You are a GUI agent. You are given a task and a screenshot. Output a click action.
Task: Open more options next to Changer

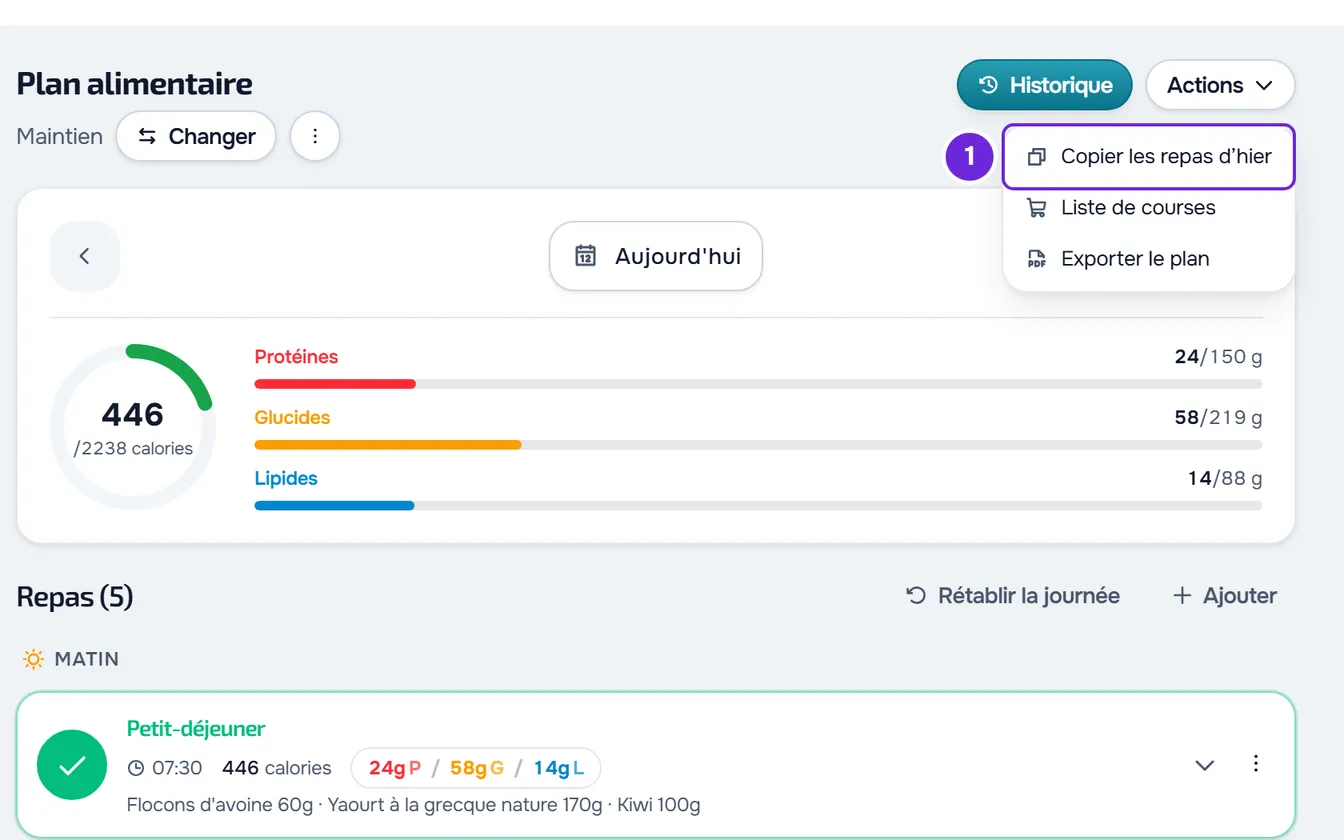tap(315, 136)
